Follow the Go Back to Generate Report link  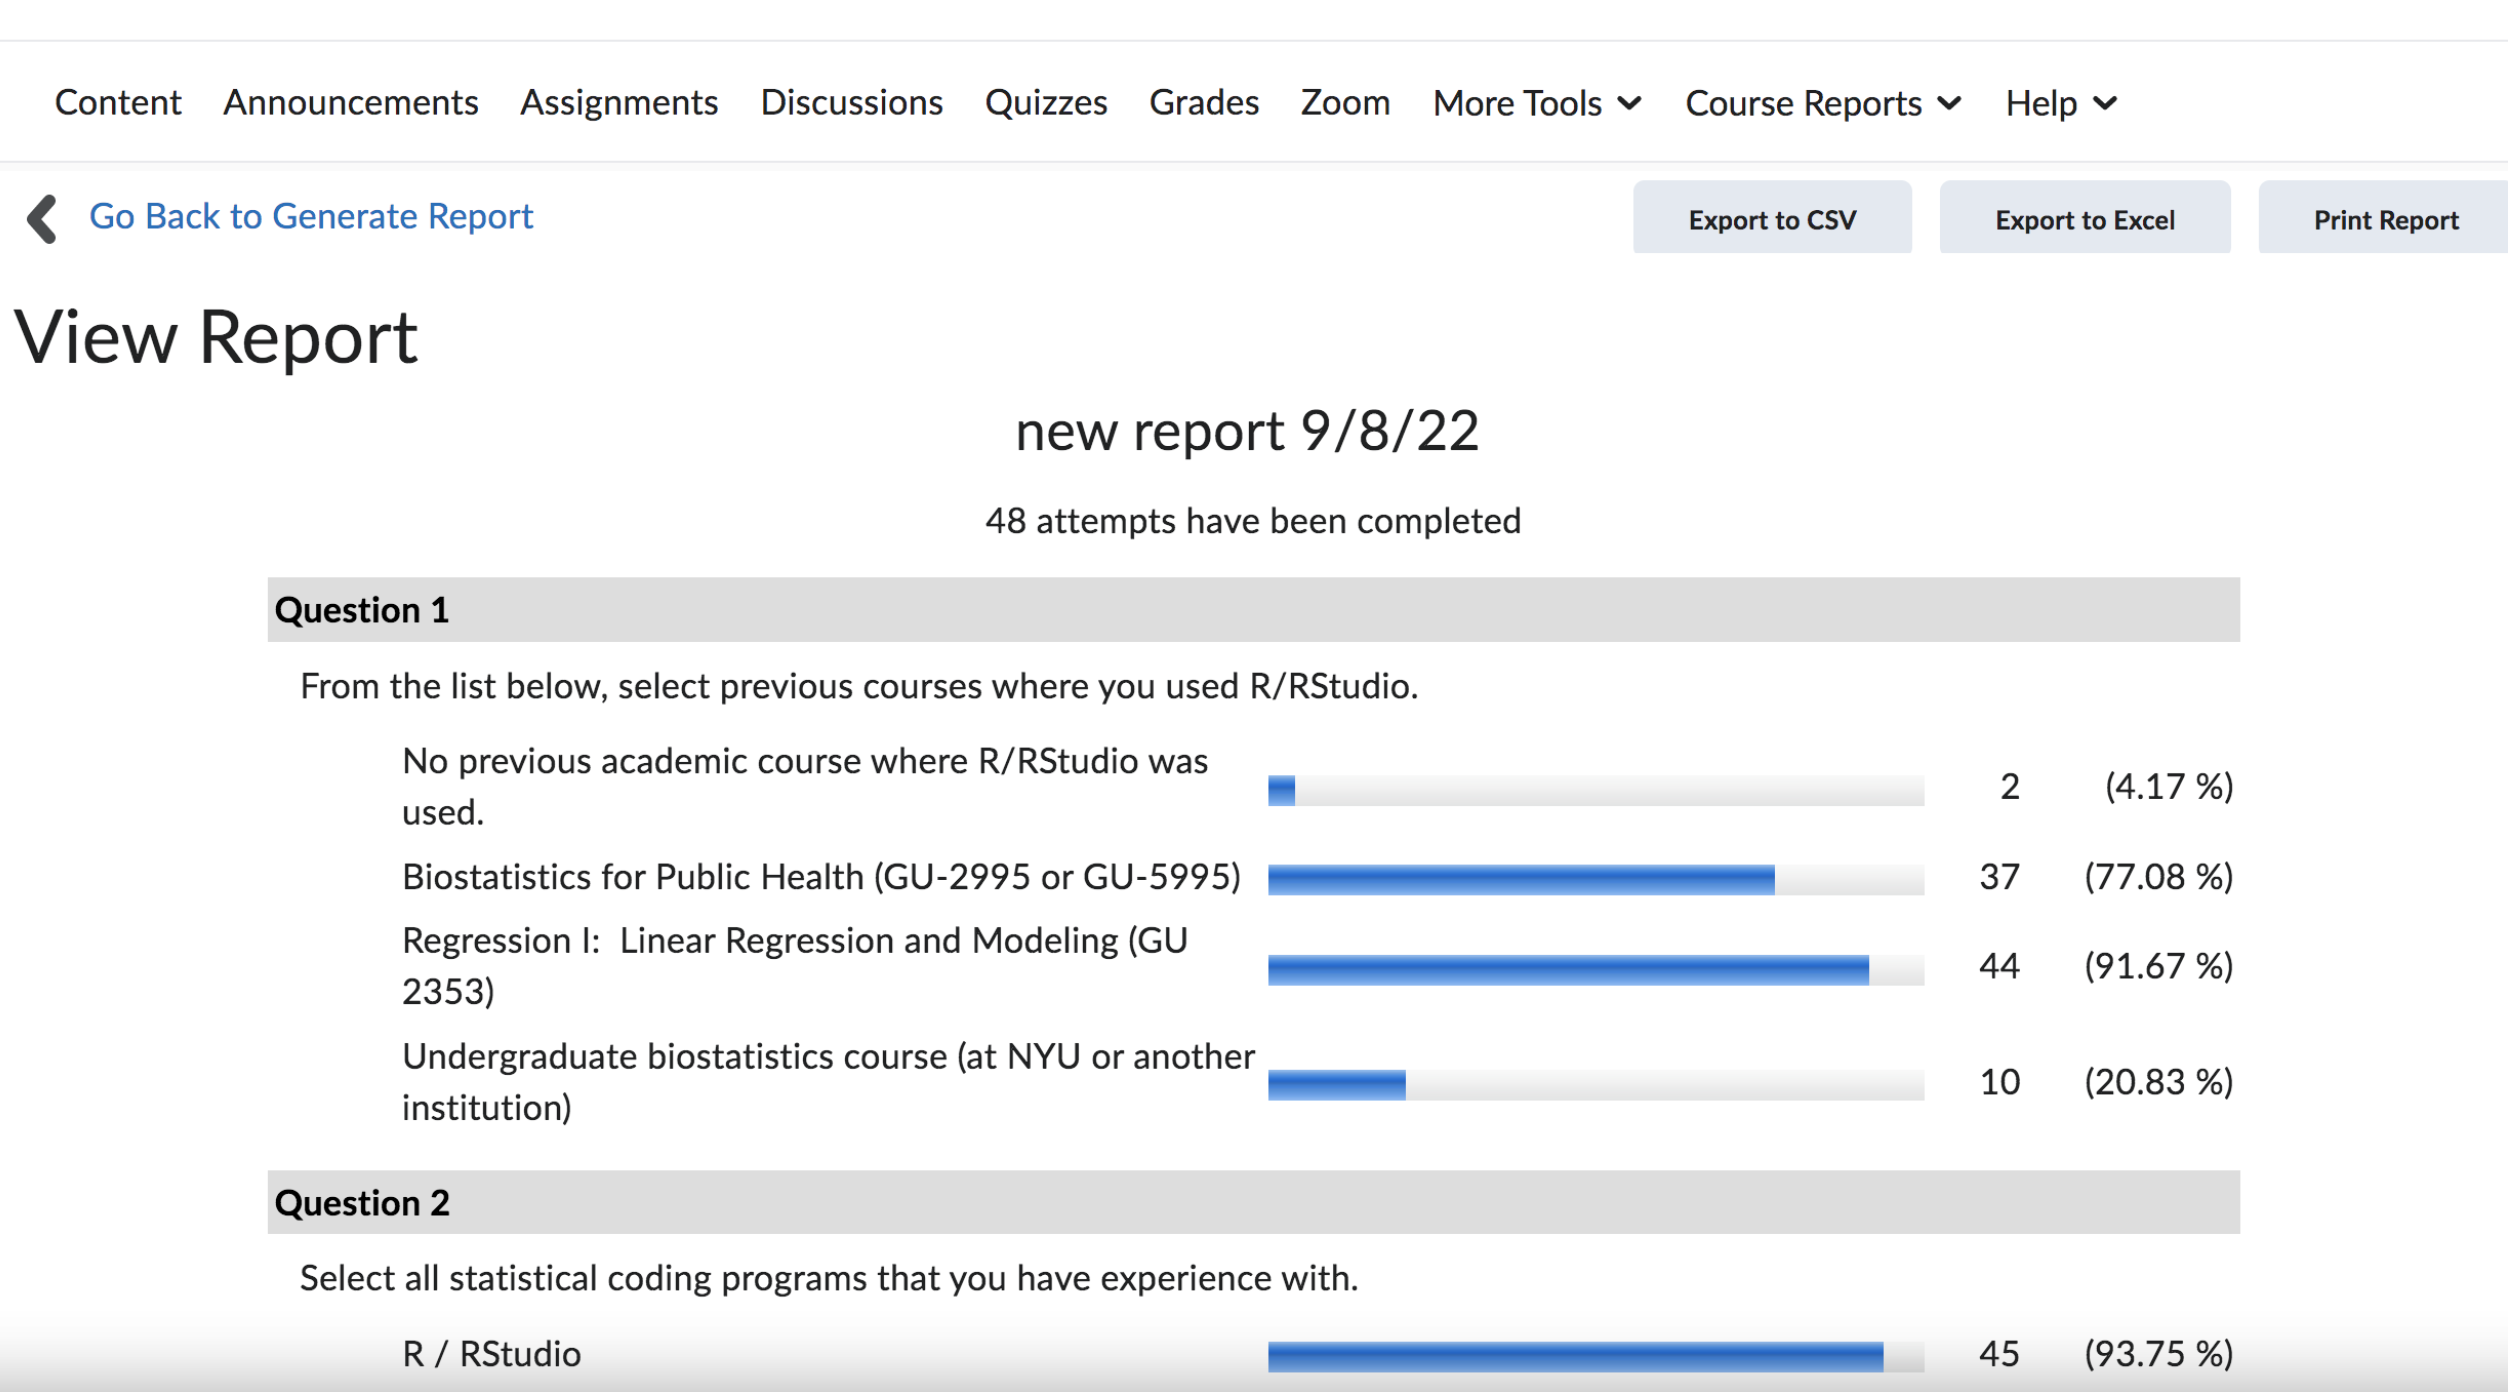coord(313,216)
